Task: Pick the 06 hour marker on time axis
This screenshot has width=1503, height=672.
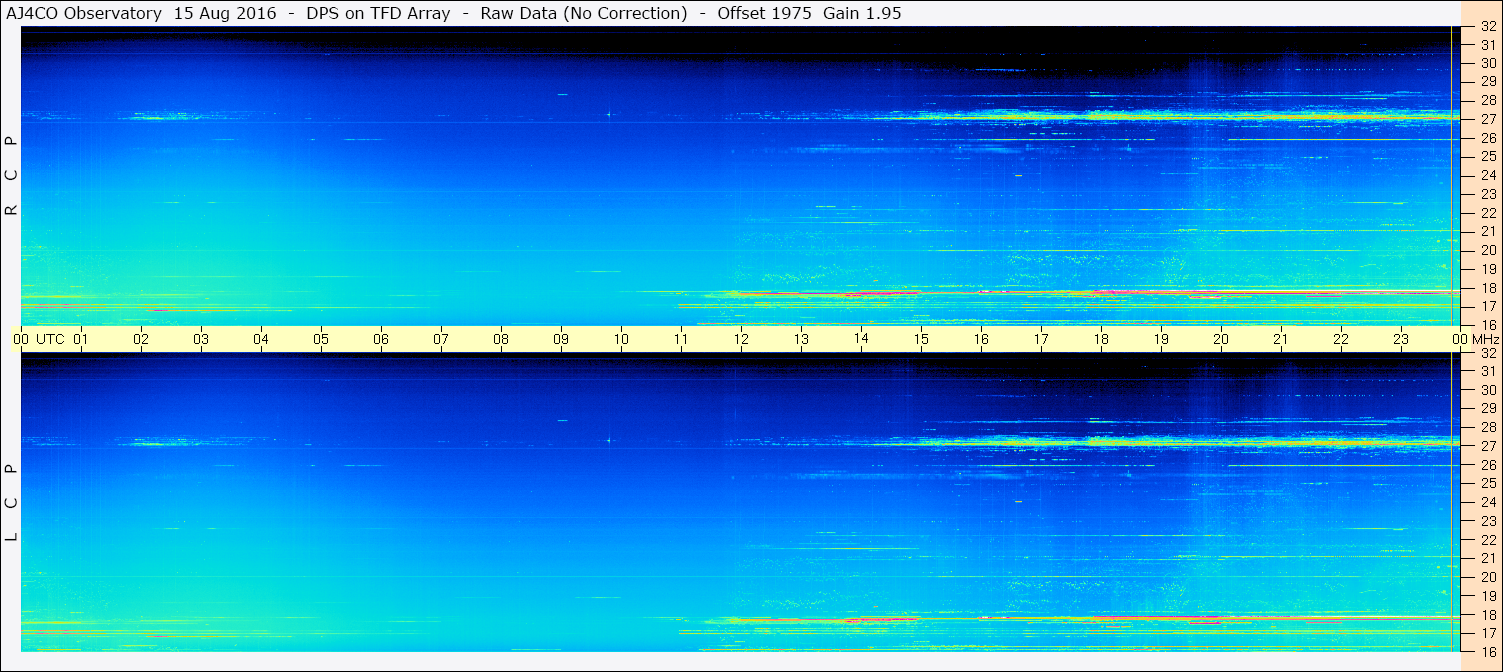Action: [381, 339]
